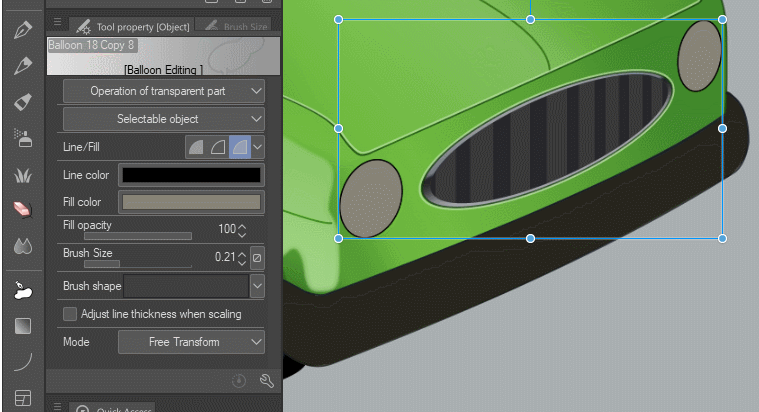
Task: Toggle fill-only option in Line/Fill
Action: pyautogui.click(x=197, y=147)
